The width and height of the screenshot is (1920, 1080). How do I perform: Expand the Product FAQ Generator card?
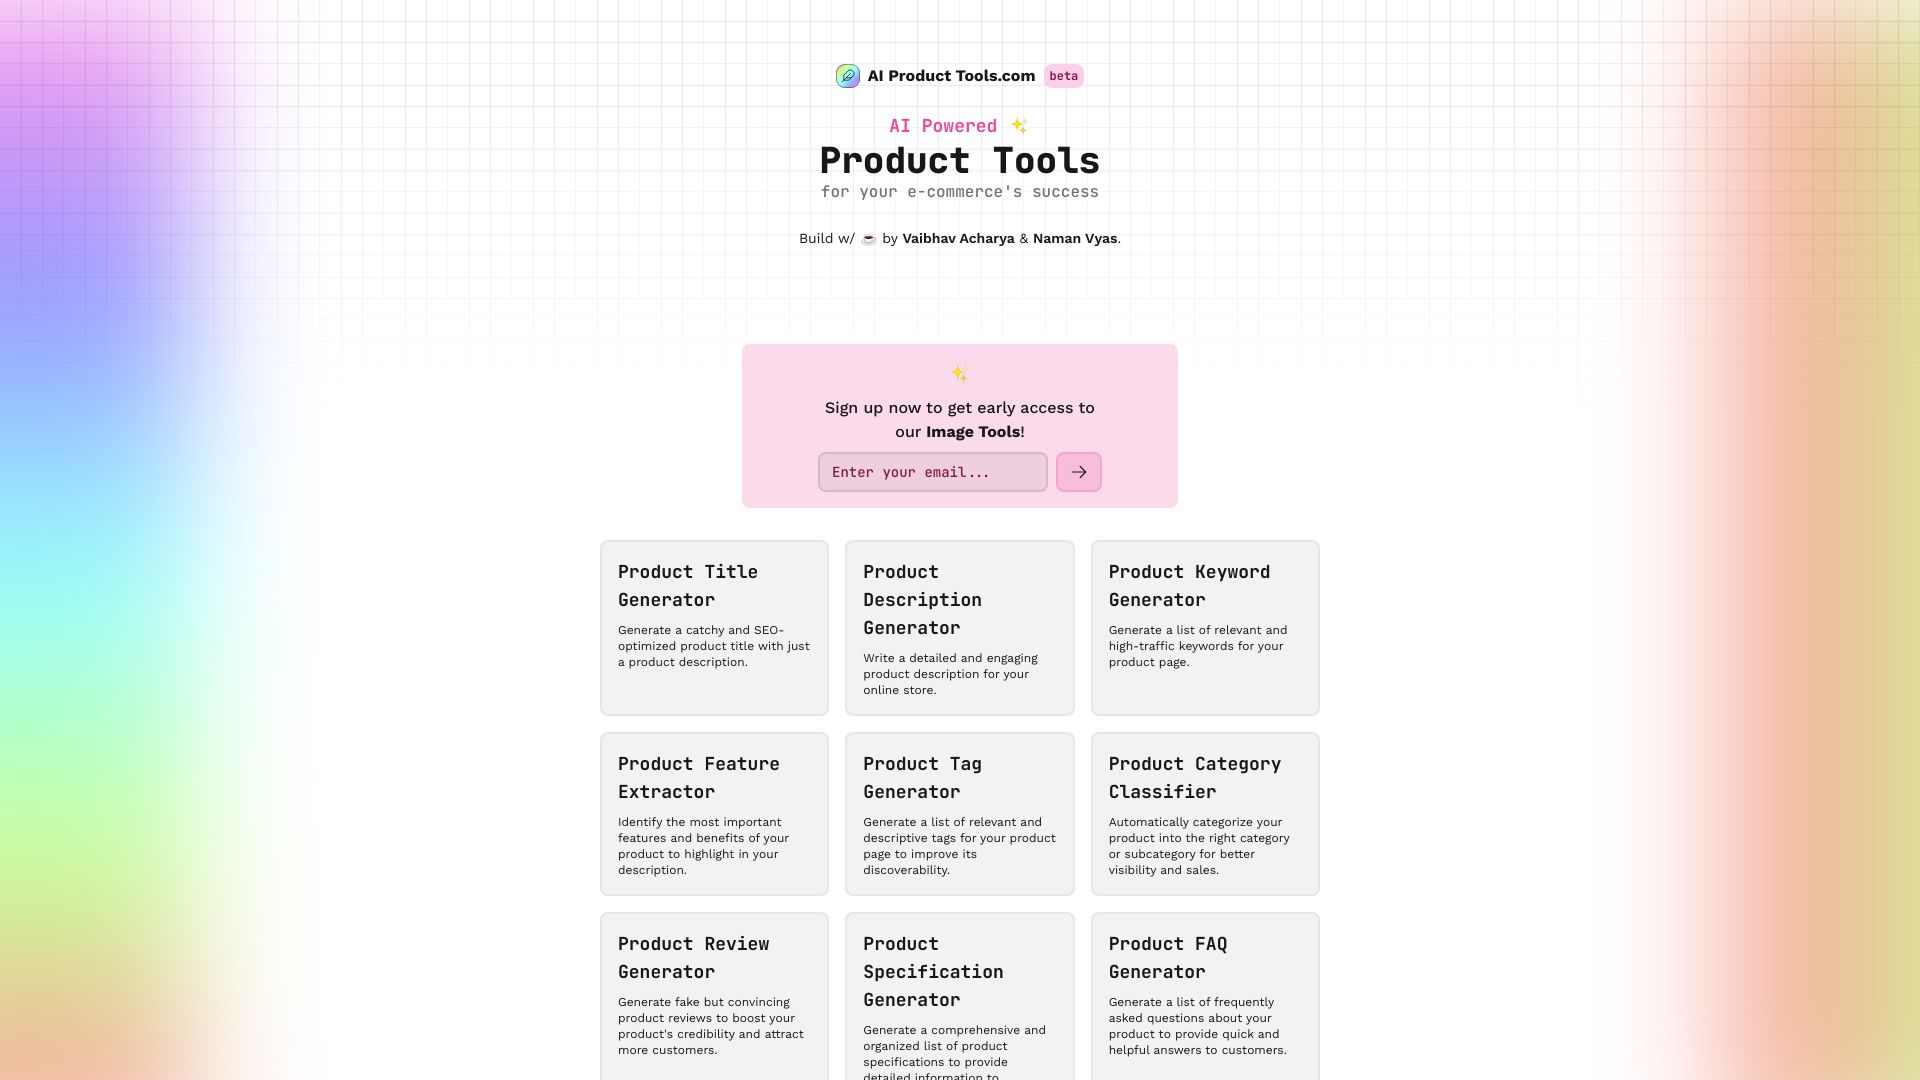[1205, 993]
